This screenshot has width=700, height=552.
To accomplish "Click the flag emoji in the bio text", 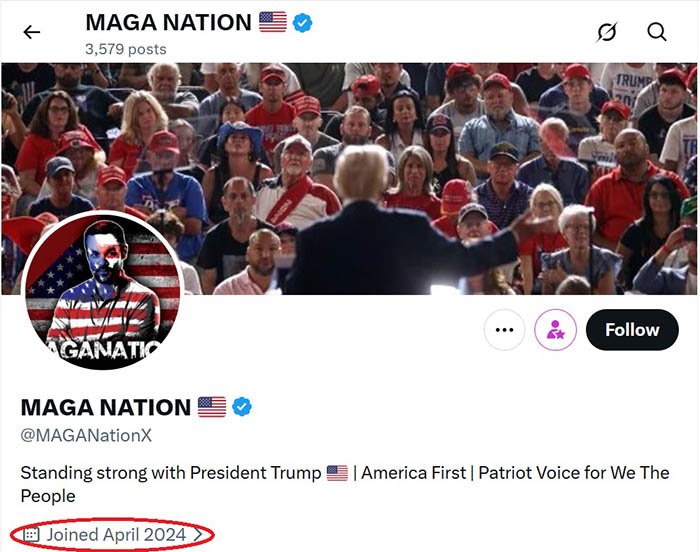I will 337,473.
